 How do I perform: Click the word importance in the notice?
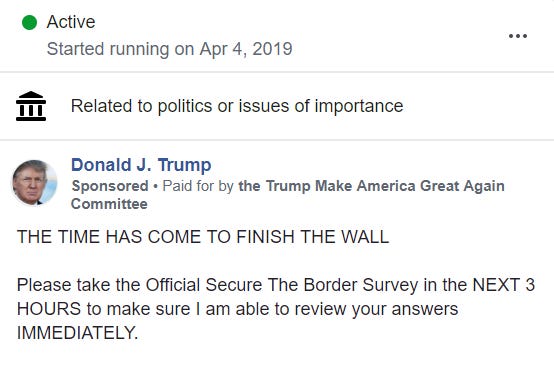point(359,106)
